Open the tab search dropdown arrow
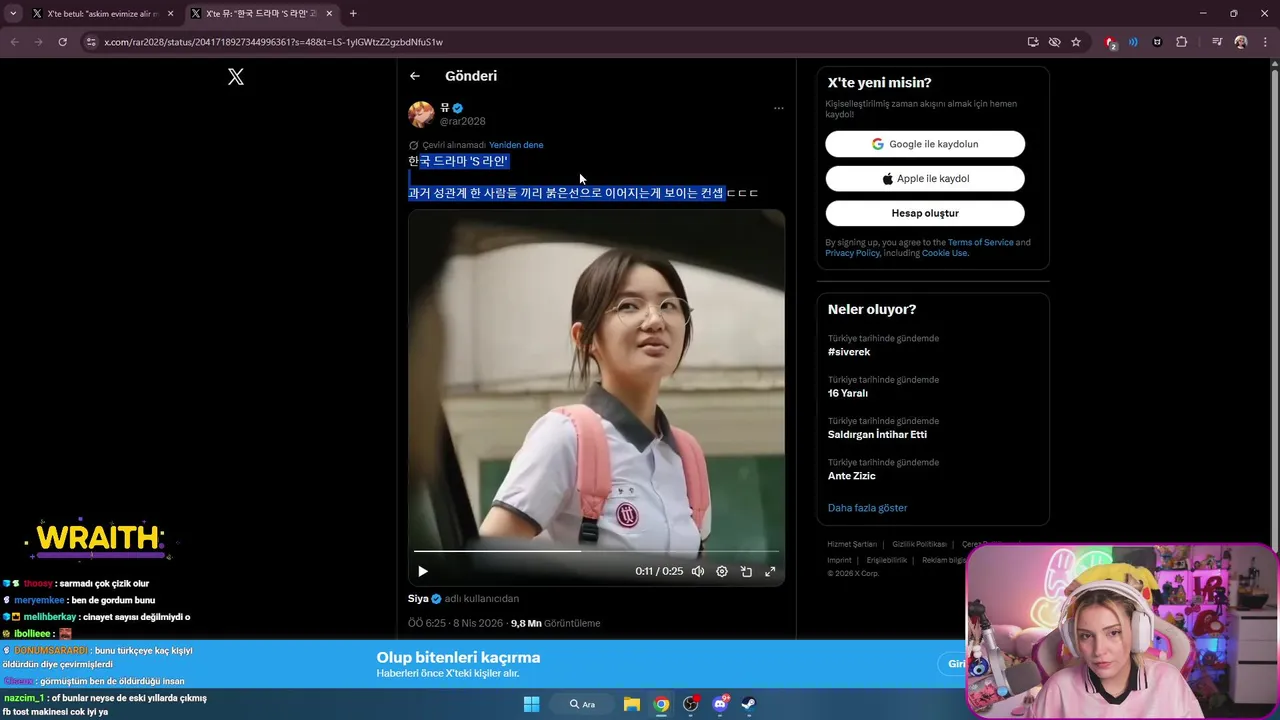This screenshot has height=720, width=1280. [13, 14]
